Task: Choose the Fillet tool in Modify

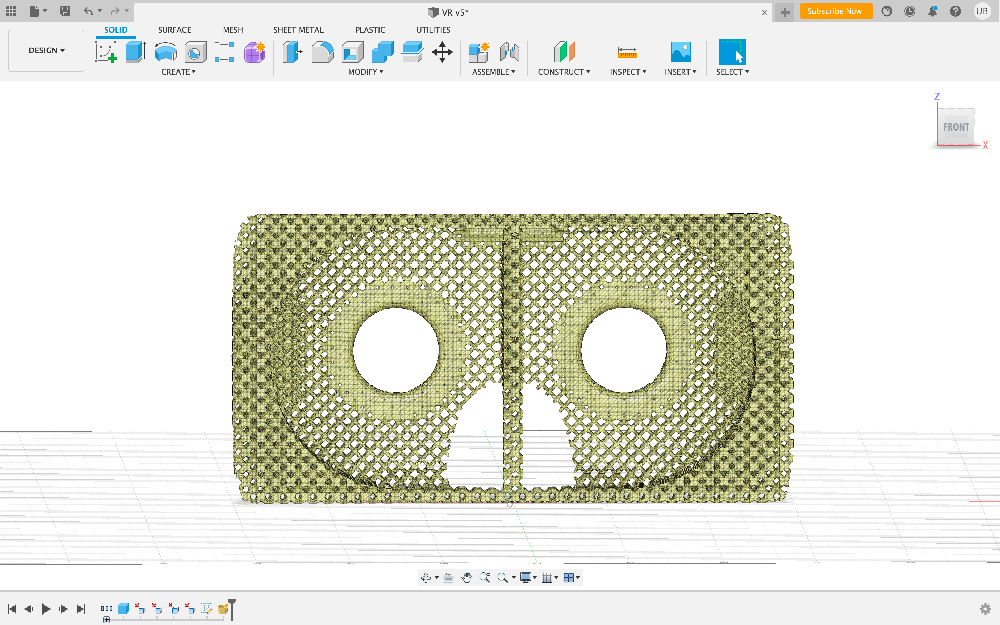Action: (x=322, y=52)
